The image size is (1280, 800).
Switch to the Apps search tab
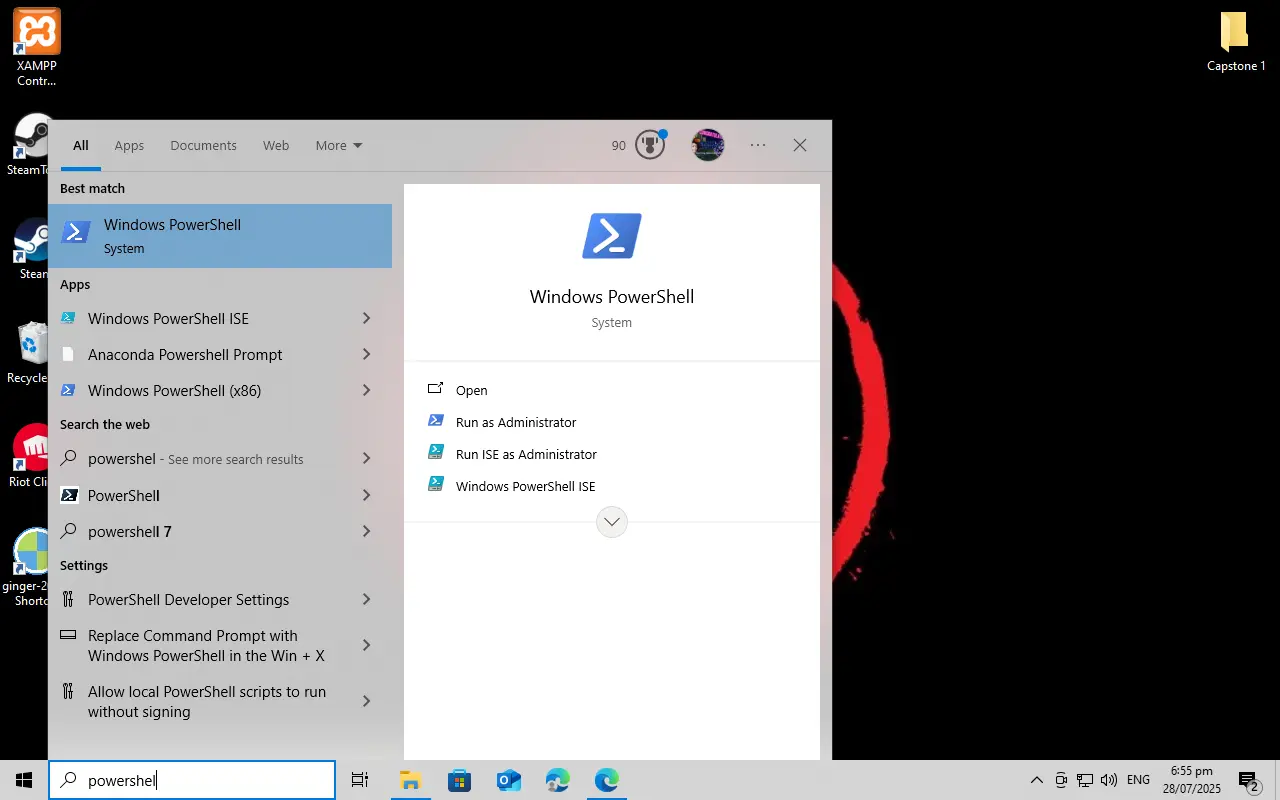coord(129,145)
